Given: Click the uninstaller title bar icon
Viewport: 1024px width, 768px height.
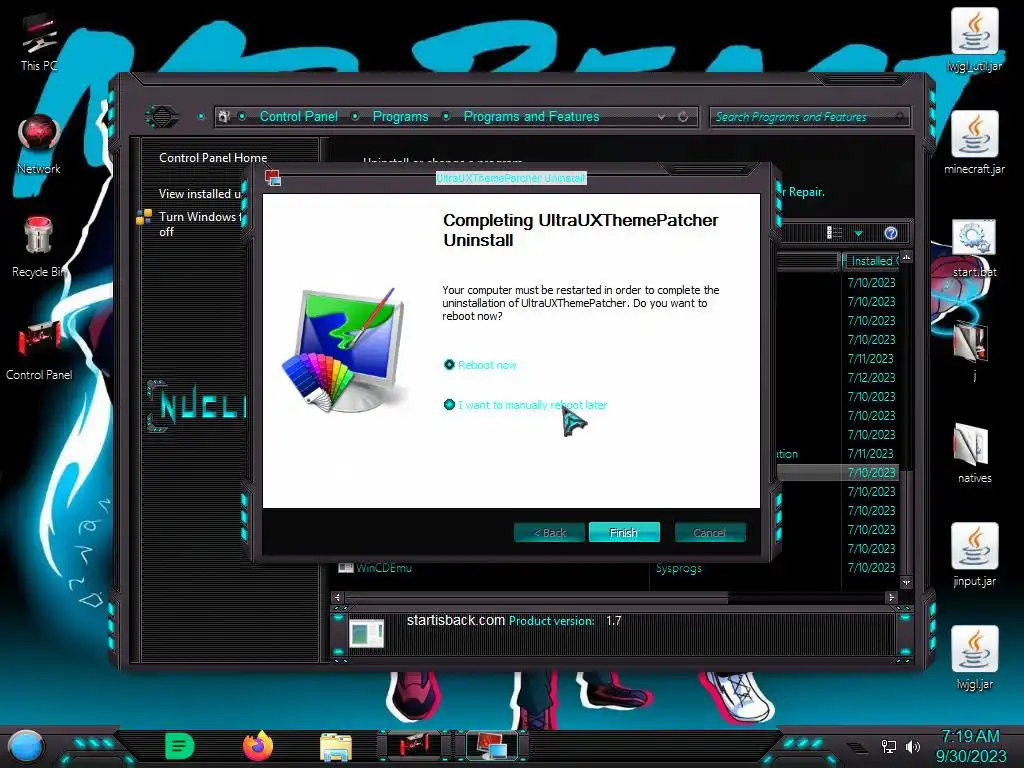Looking at the screenshot, I should [273, 178].
